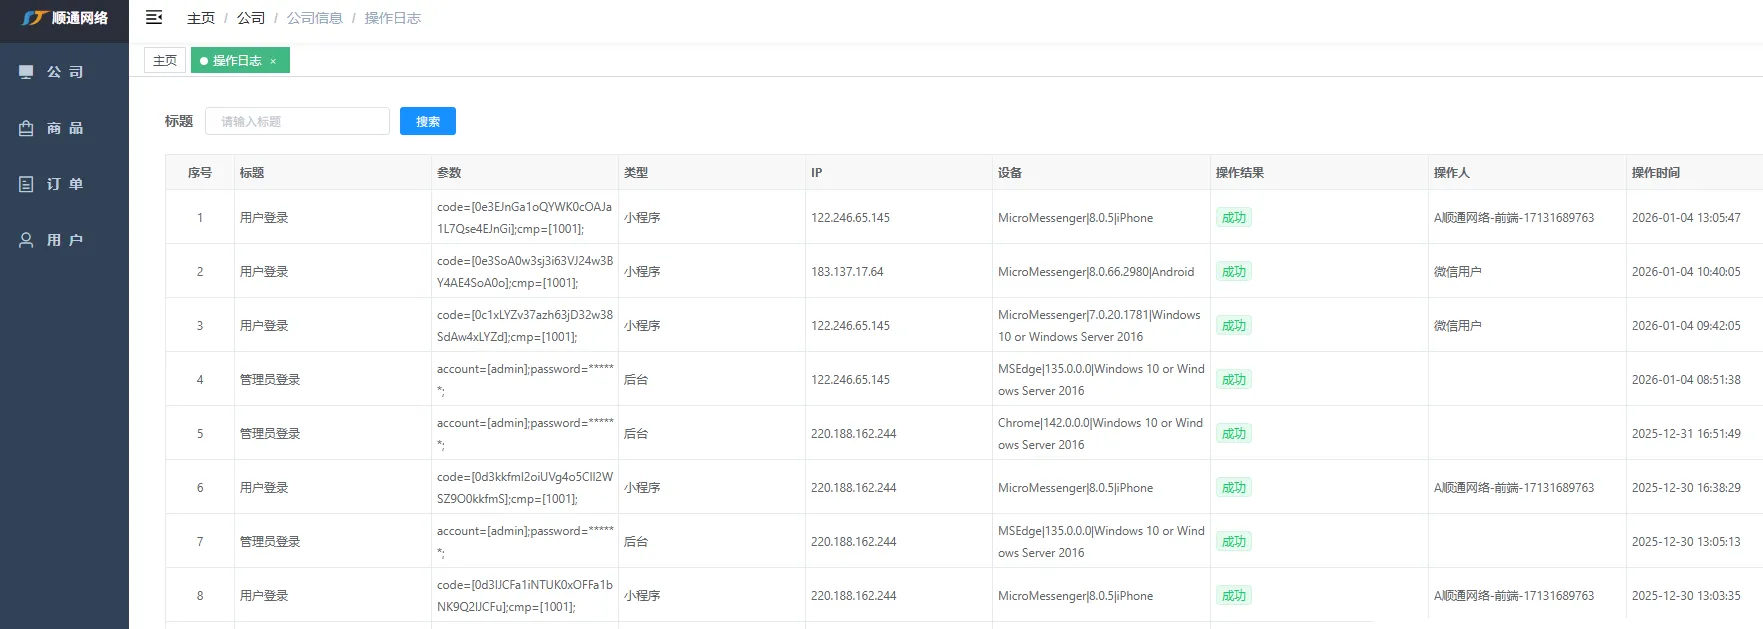Select the 操作日志 tab
1763x629 pixels.
click(x=236, y=61)
